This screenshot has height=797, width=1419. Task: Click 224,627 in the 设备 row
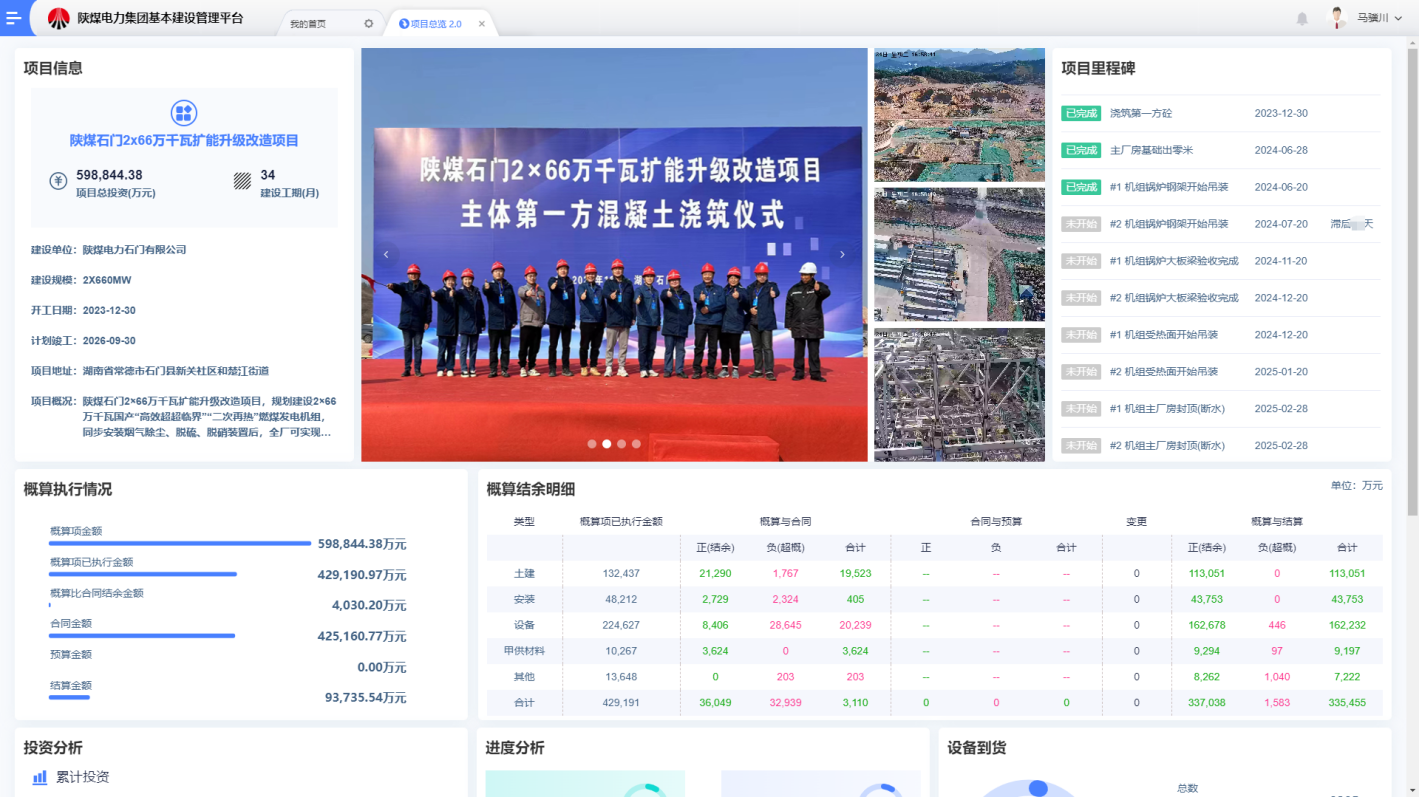621,625
